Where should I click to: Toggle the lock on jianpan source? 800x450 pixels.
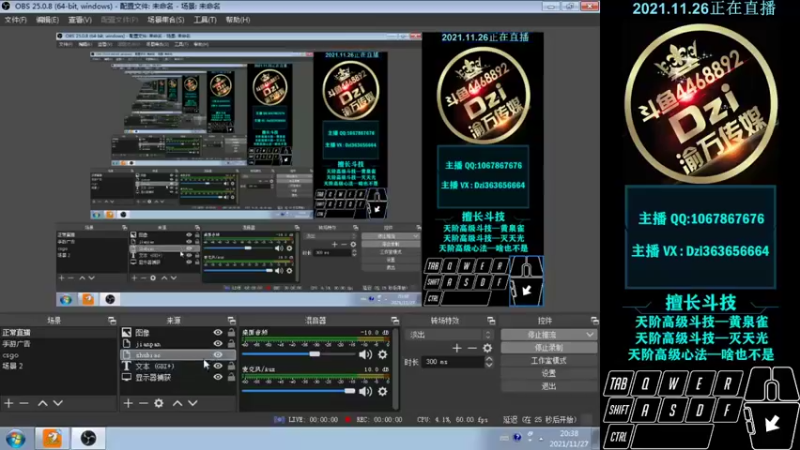click(231, 344)
